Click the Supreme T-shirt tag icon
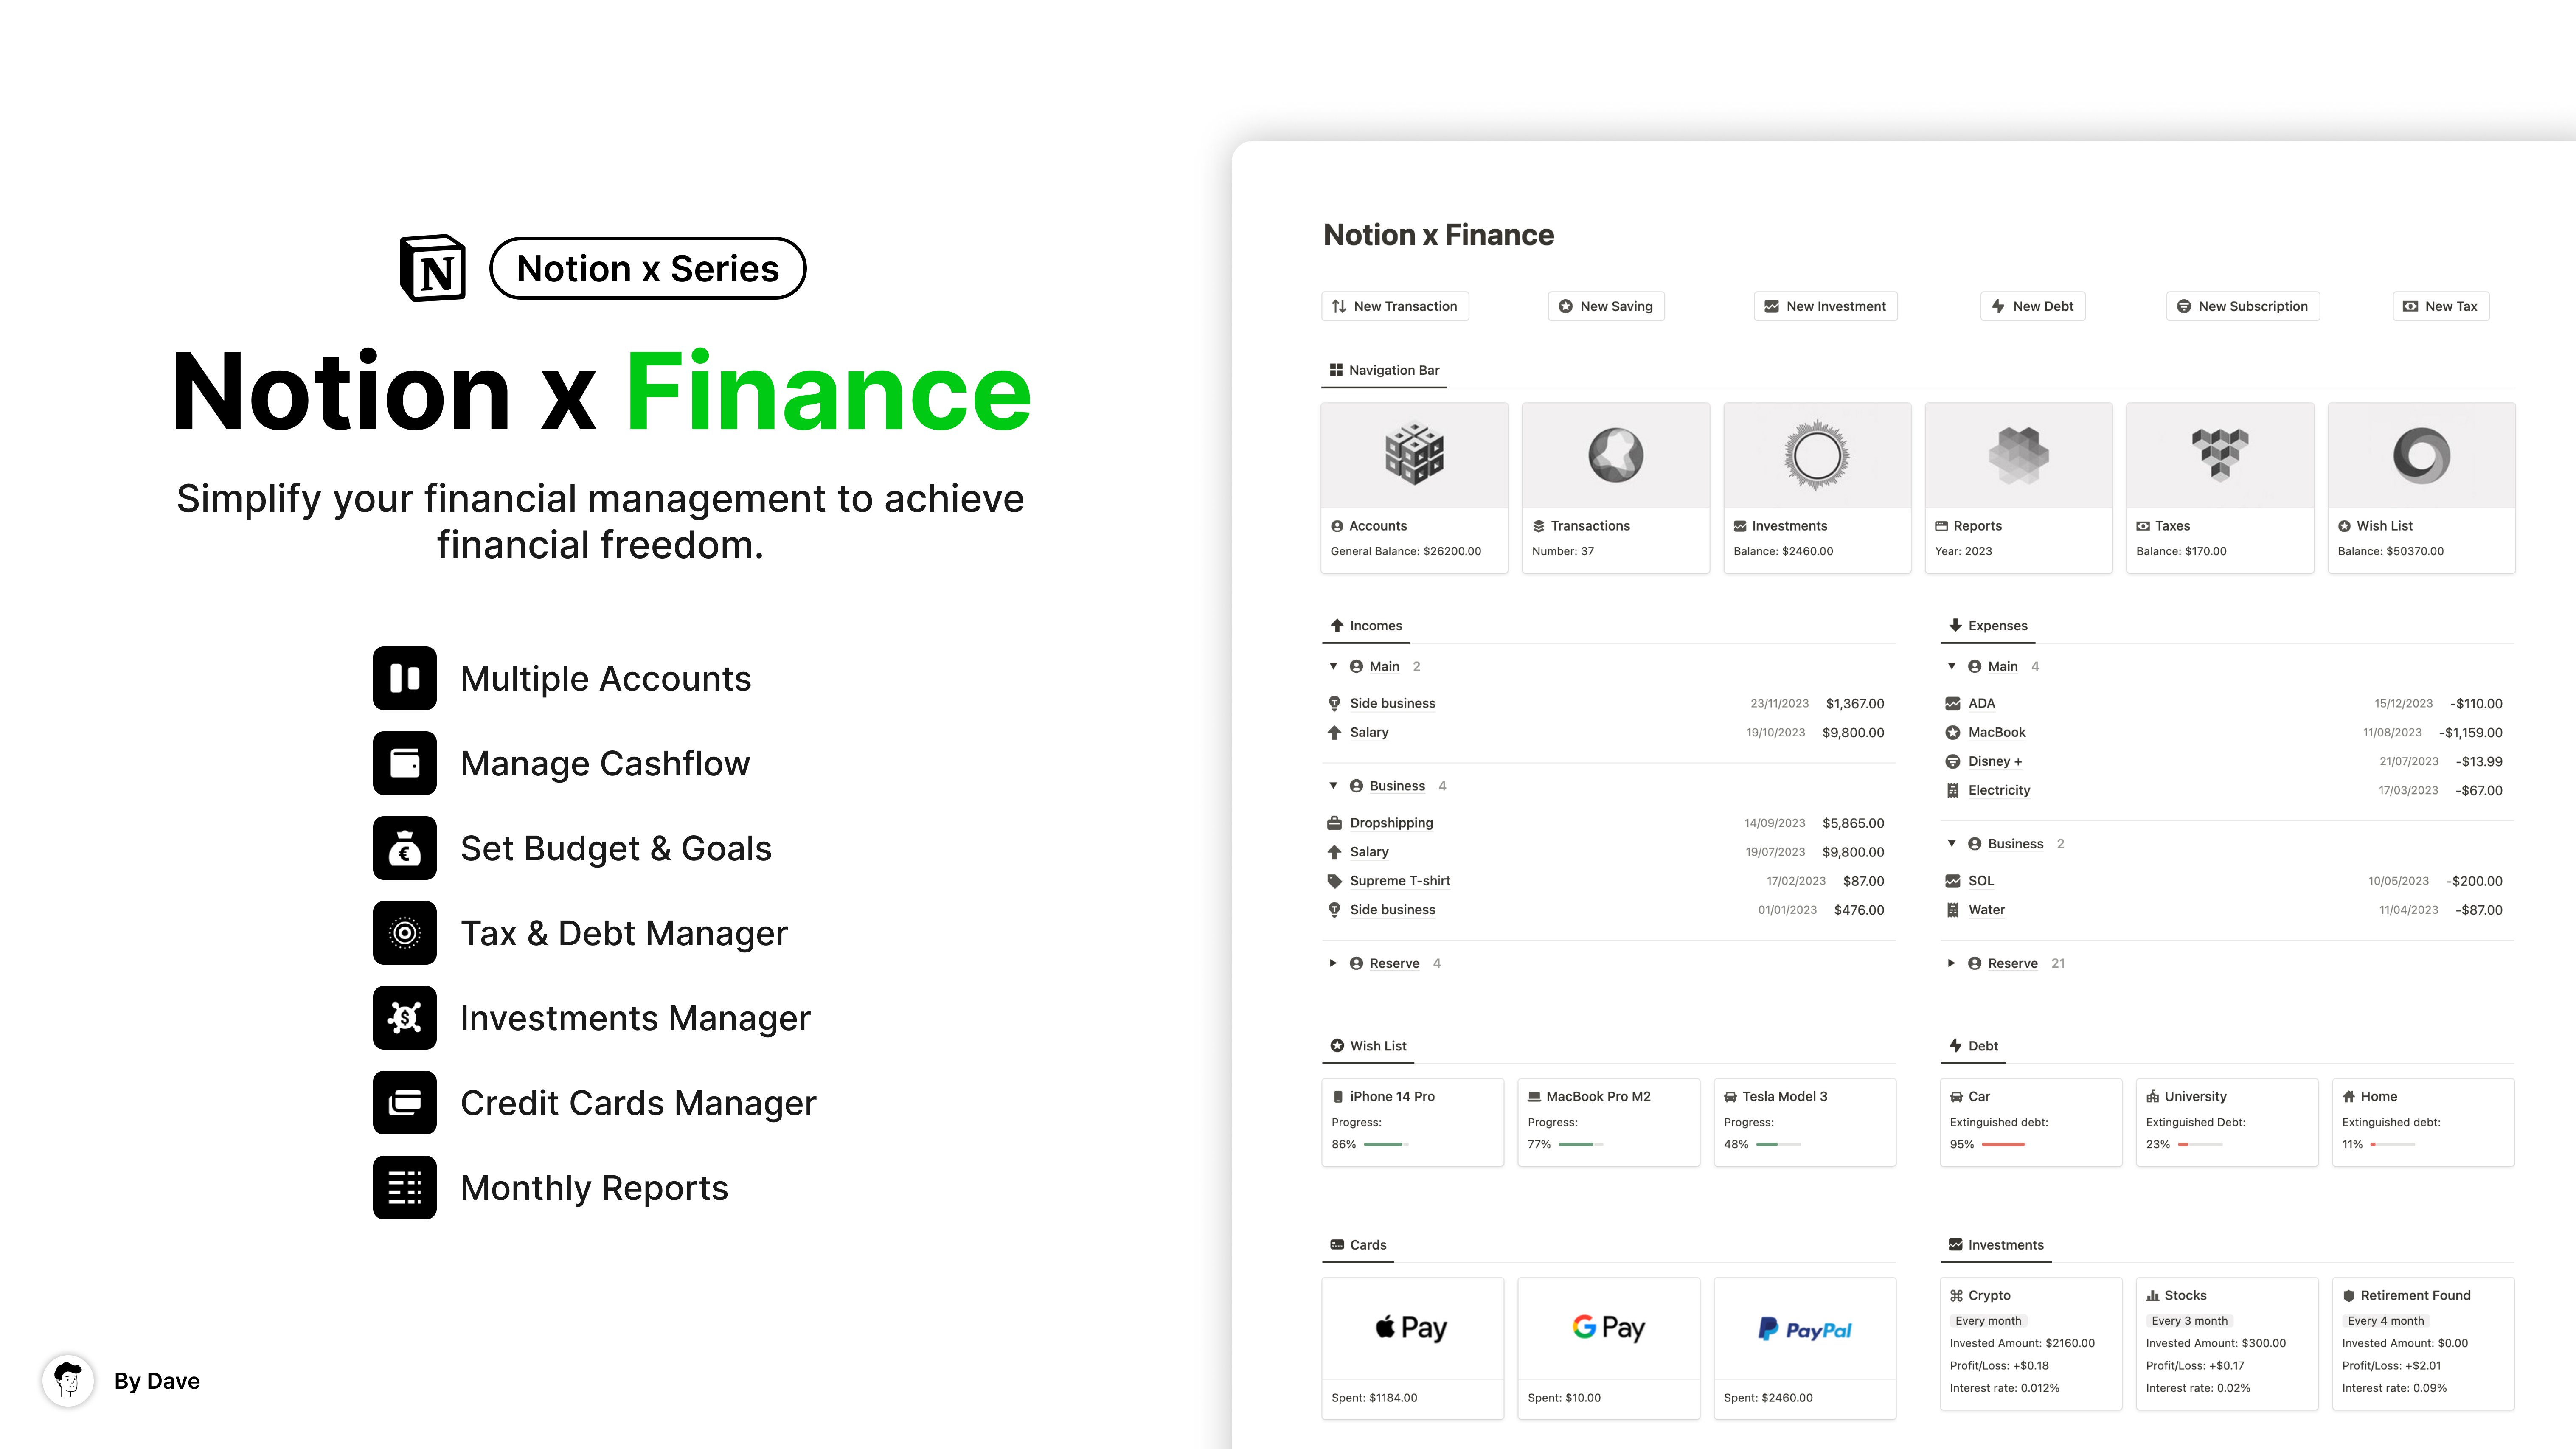Image resolution: width=2576 pixels, height=1449 pixels. (1334, 881)
